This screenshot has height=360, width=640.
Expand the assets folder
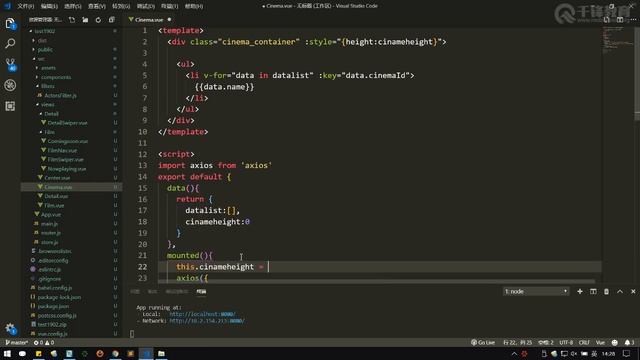(x=48, y=68)
